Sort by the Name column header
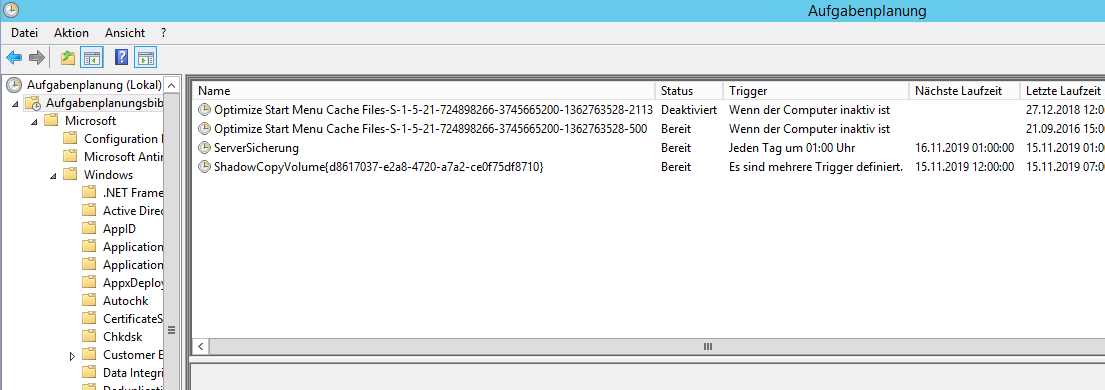Image resolution: width=1105 pixels, height=390 pixels. (x=424, y=91)
